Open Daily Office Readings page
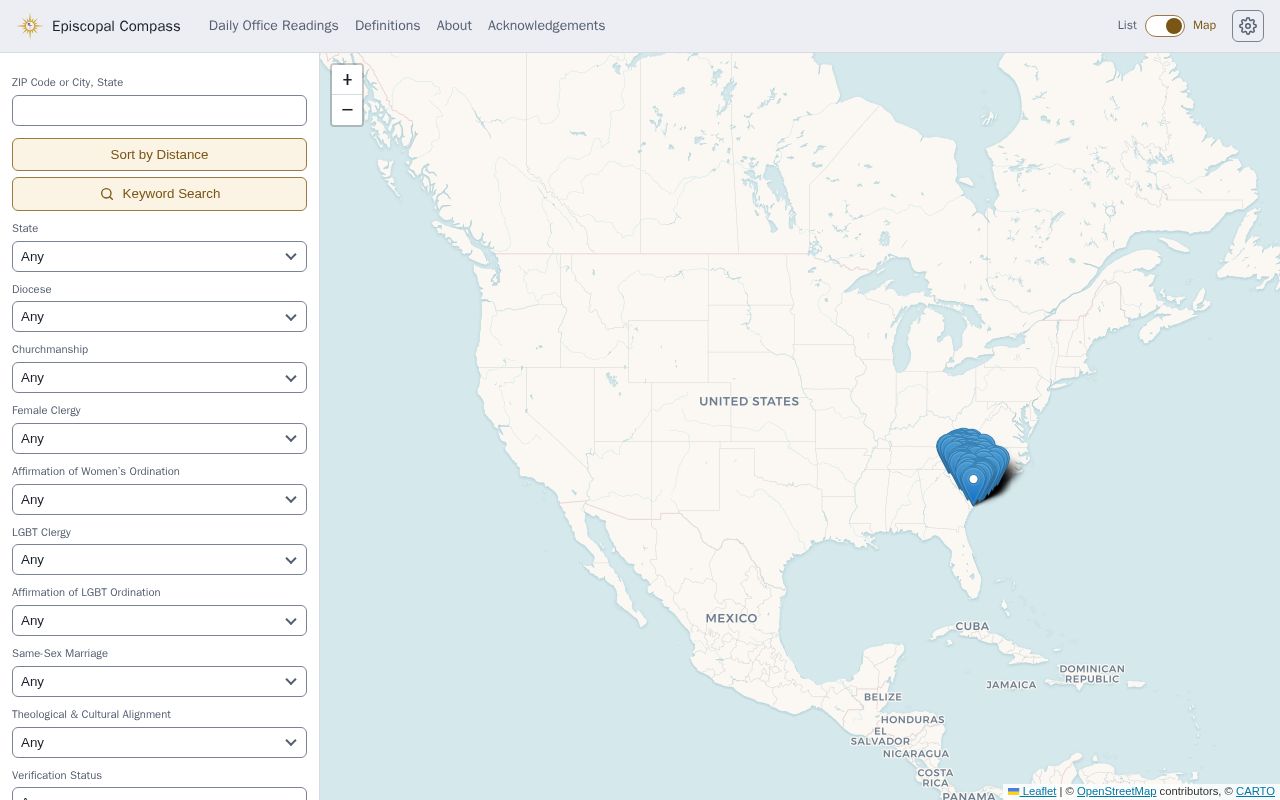1280x800 pixels. click(273, 26)
